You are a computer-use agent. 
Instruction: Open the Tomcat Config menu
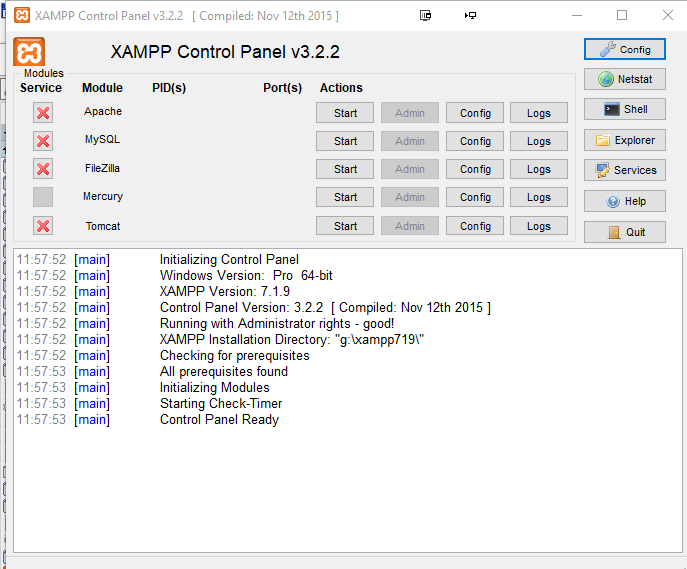click(475, 226)
